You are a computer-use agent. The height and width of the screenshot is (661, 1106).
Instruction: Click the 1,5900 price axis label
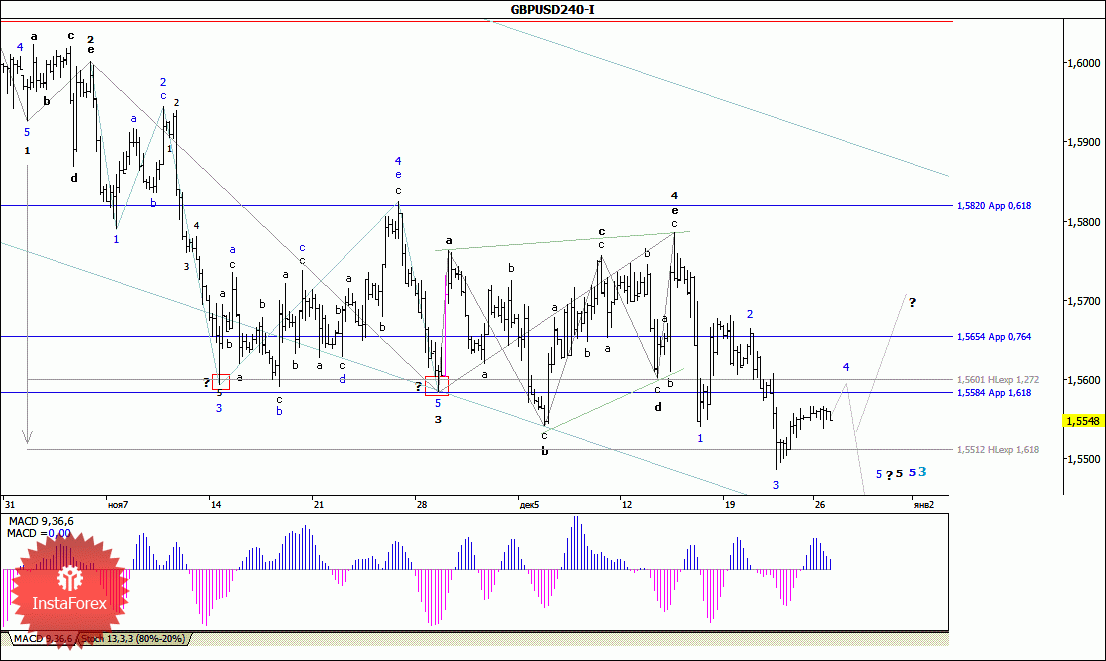point(1083,142)
